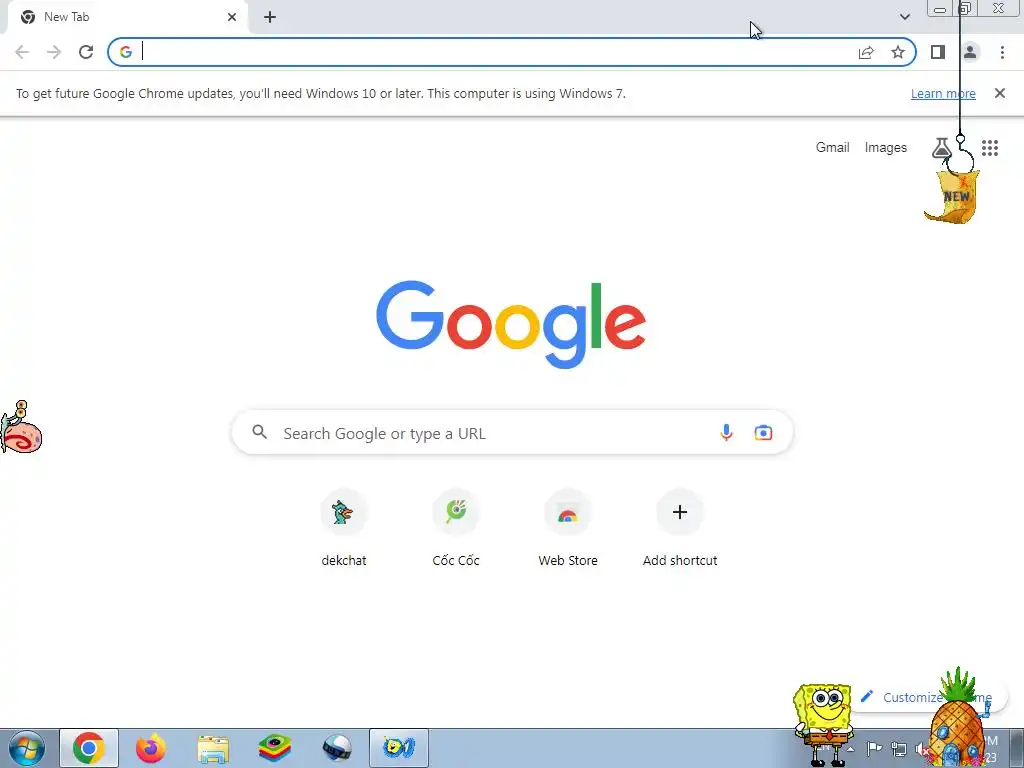The width and height of the screenshot is (1024, 768).
Task: Open the Chrome side panel icon
Action: (938, 52)
